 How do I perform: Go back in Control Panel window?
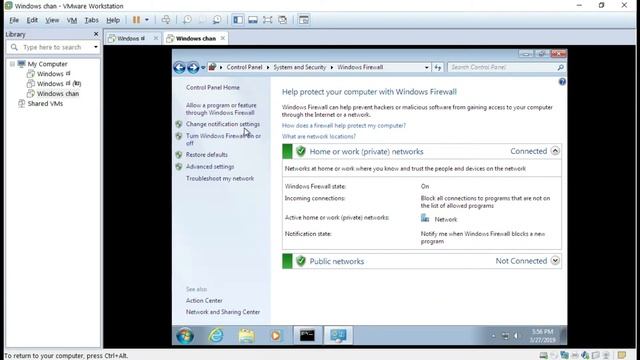point(180,67)
